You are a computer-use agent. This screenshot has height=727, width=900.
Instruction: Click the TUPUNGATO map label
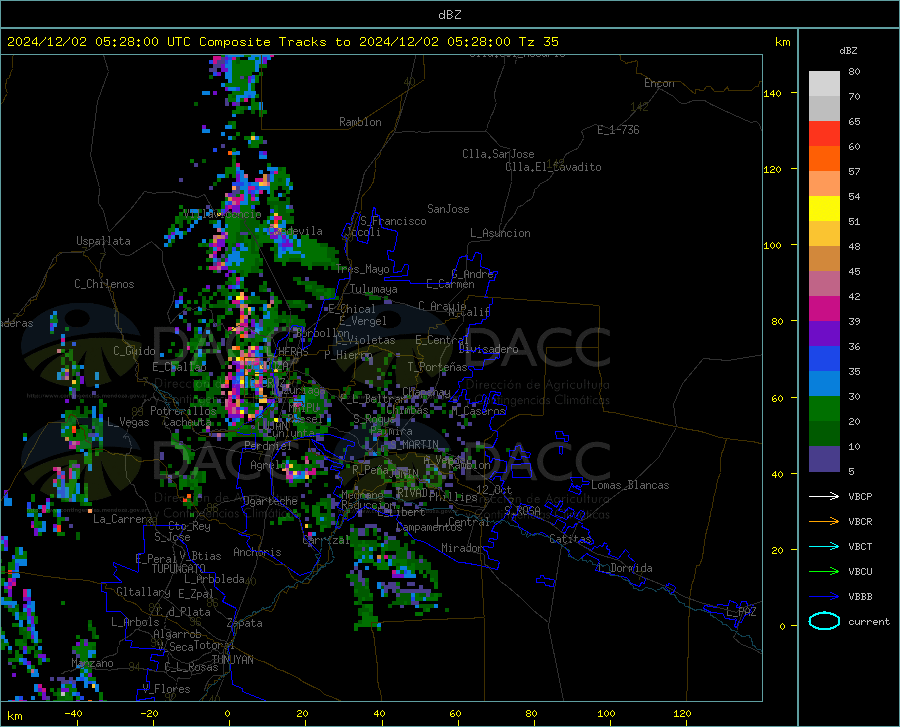[179, 569]
